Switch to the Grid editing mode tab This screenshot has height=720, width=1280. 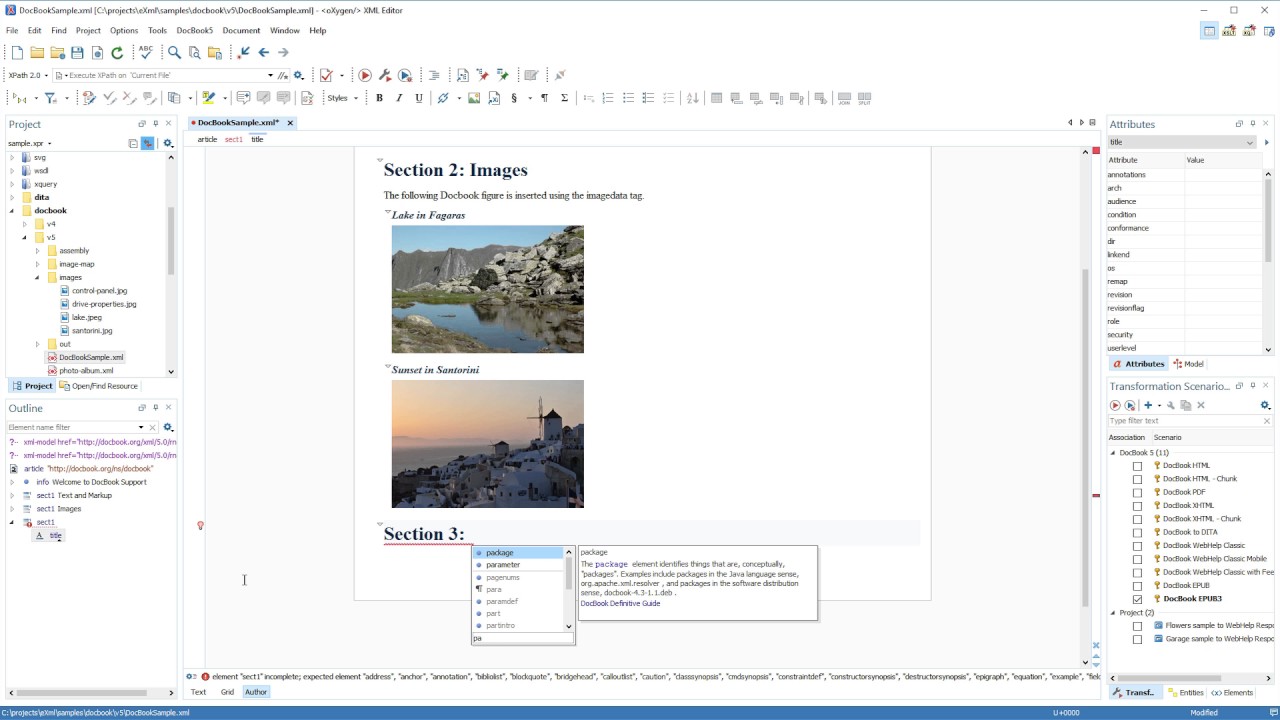[x=227, y=692]
